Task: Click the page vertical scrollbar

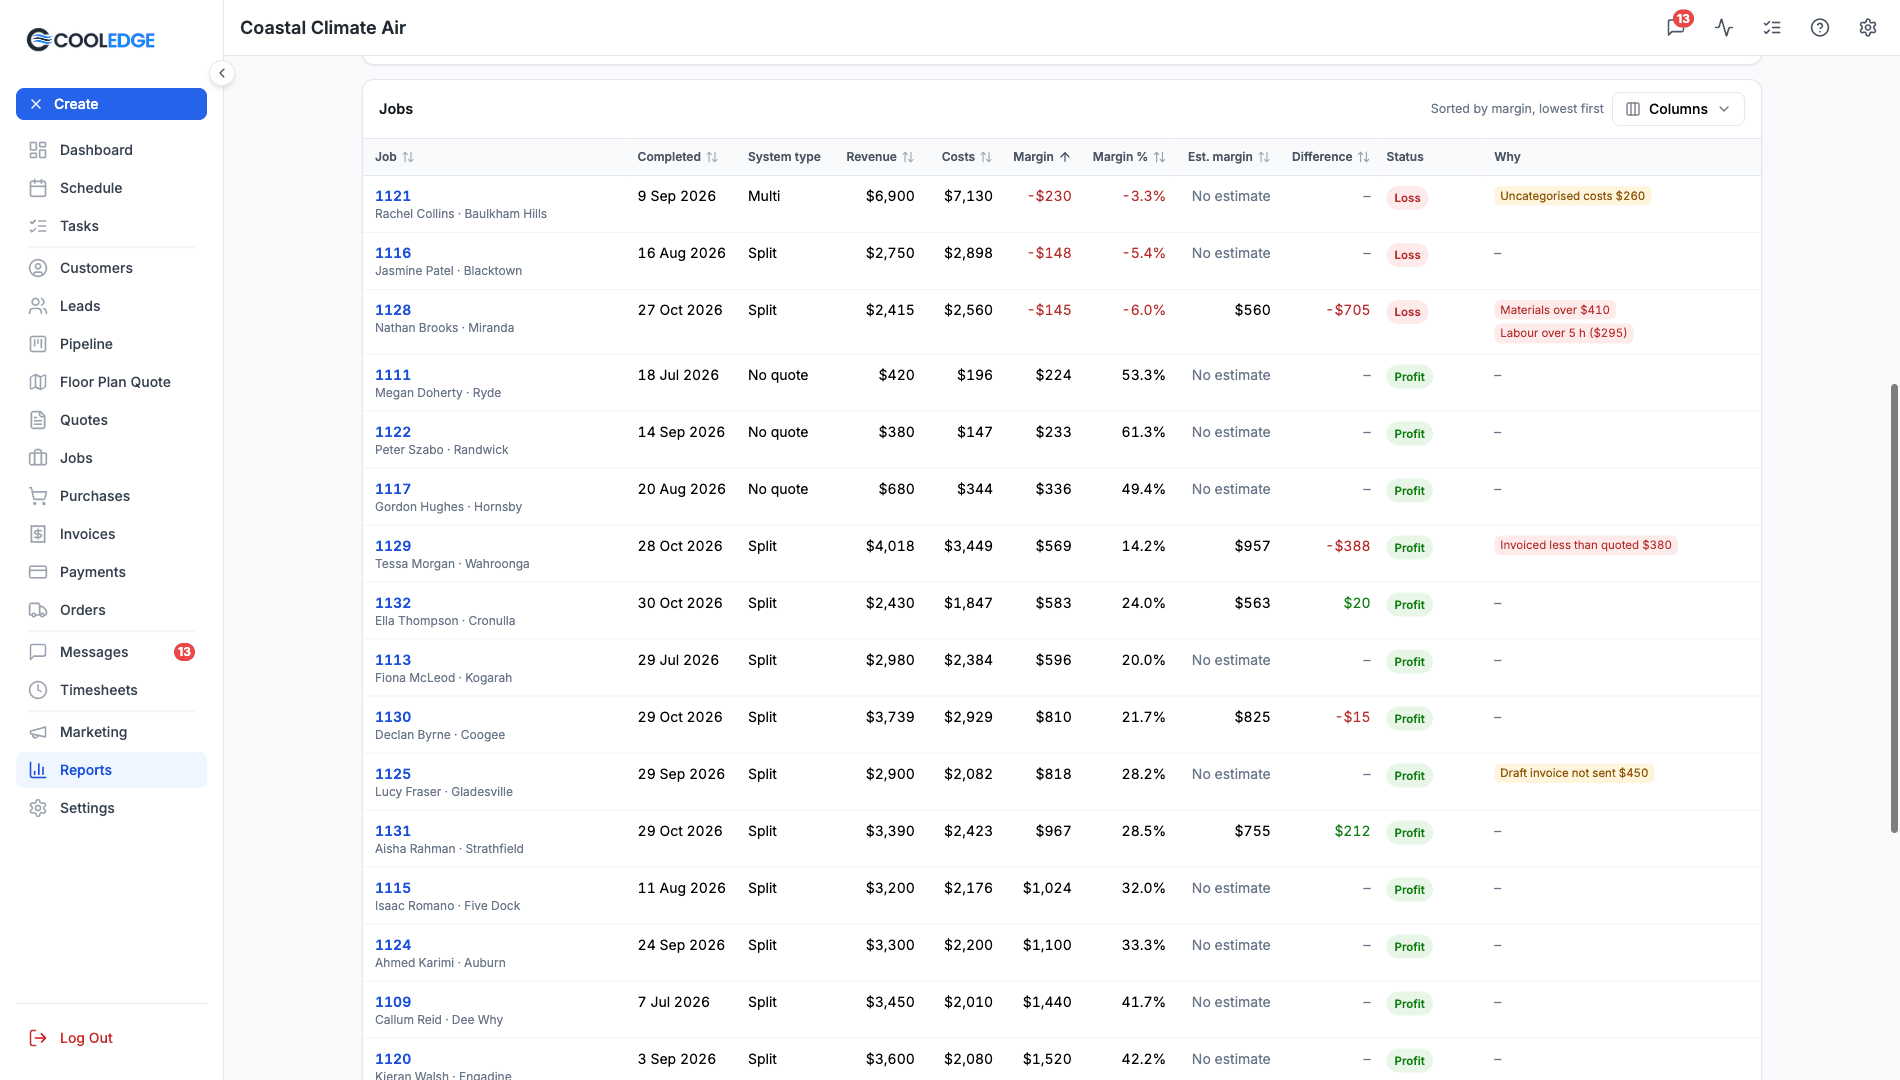Action: point(1893,608)
